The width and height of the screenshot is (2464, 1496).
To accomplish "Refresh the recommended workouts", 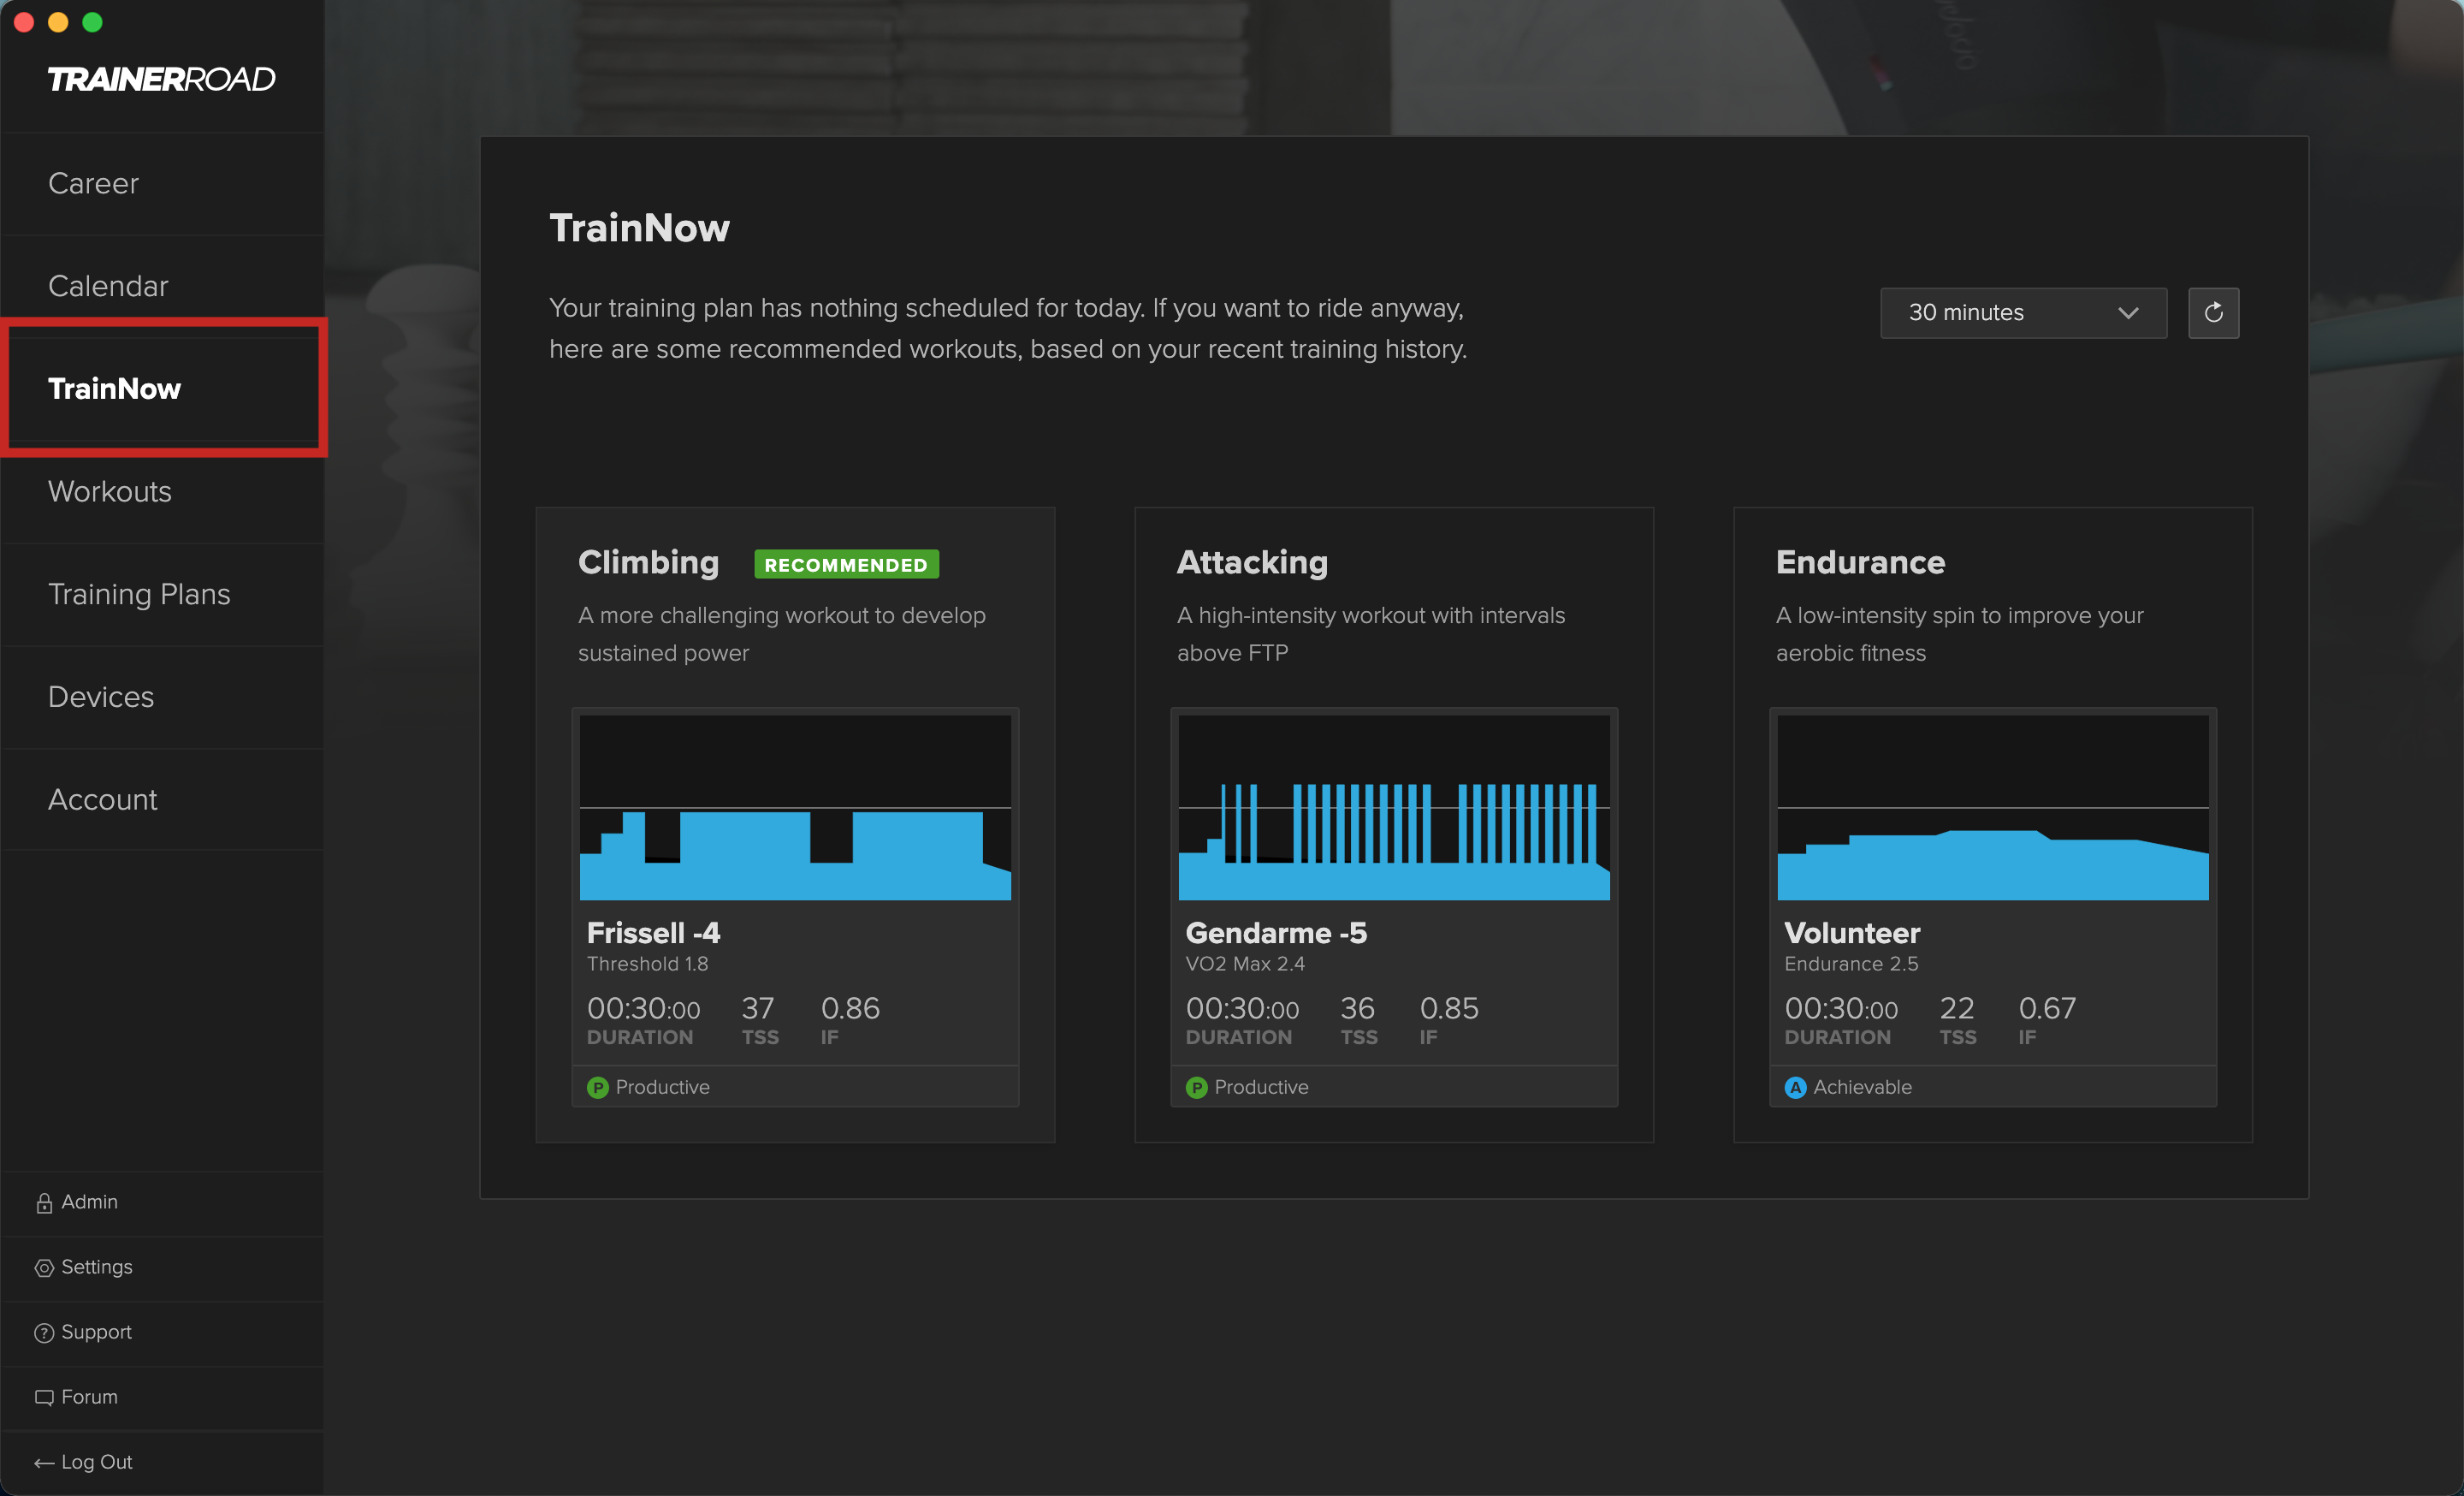I will pos(2213,313).
